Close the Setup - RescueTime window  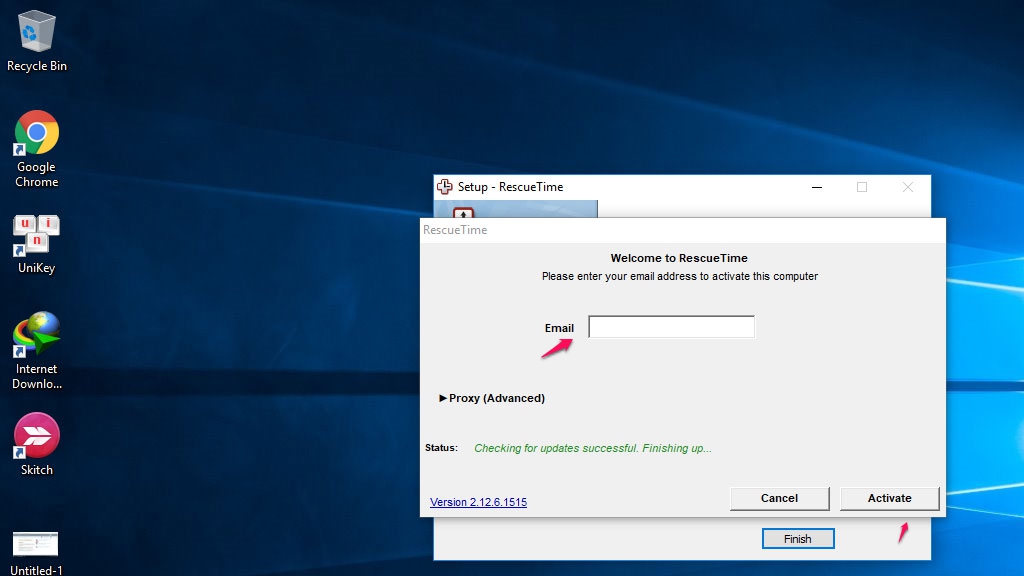(908, 187)
